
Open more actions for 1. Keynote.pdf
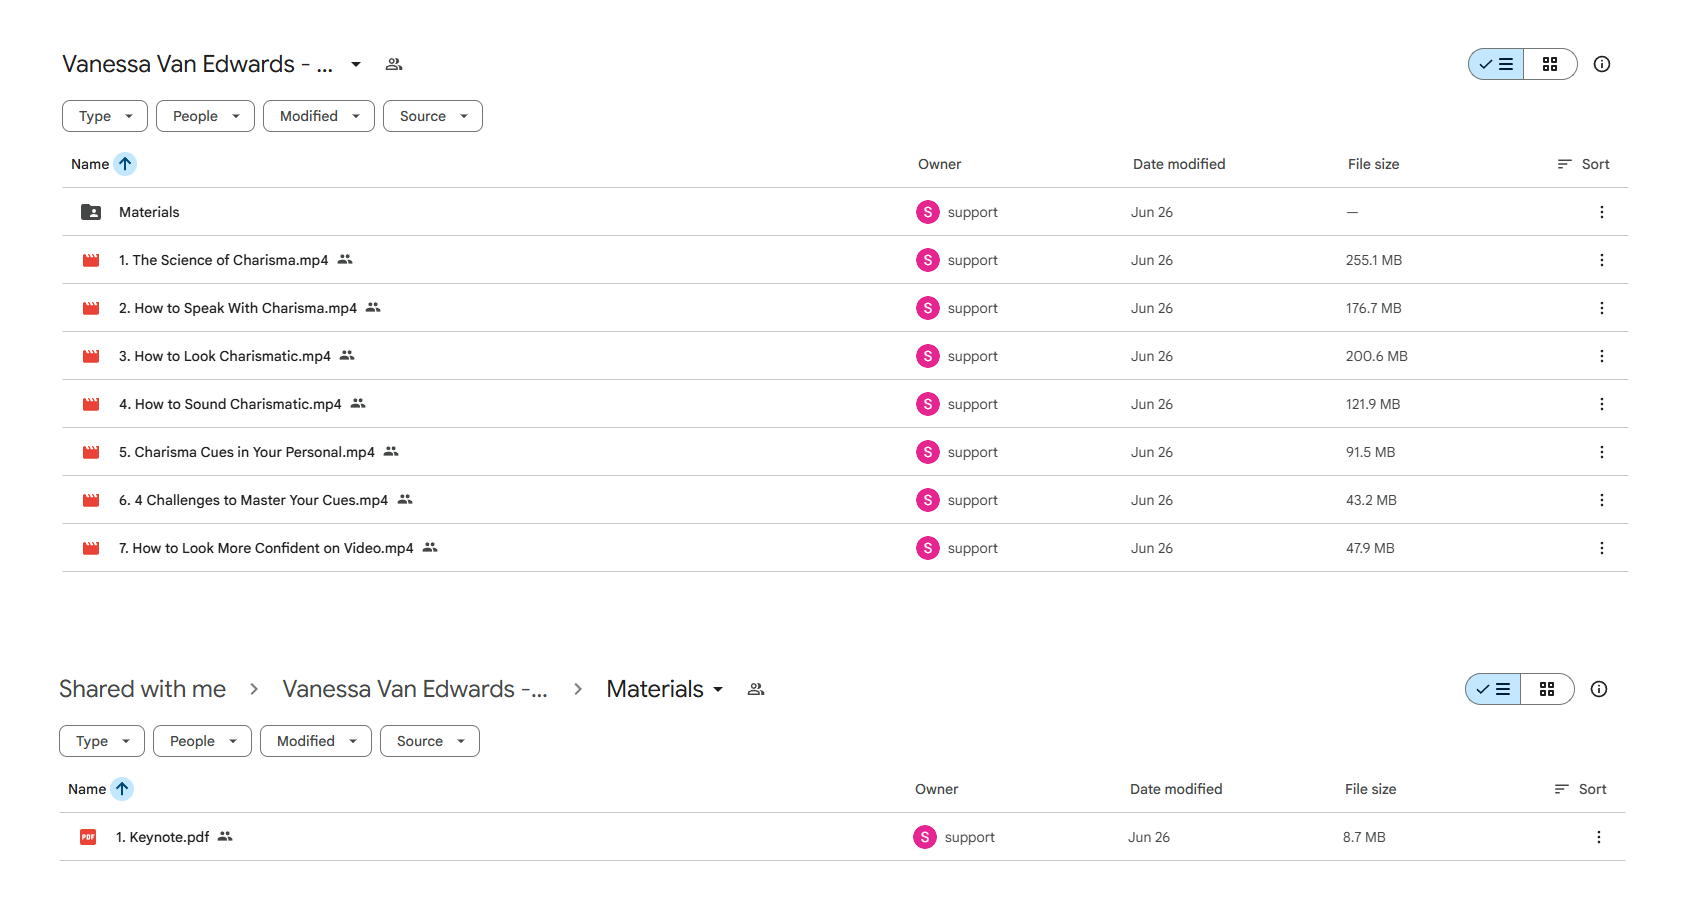(1598, 837)
